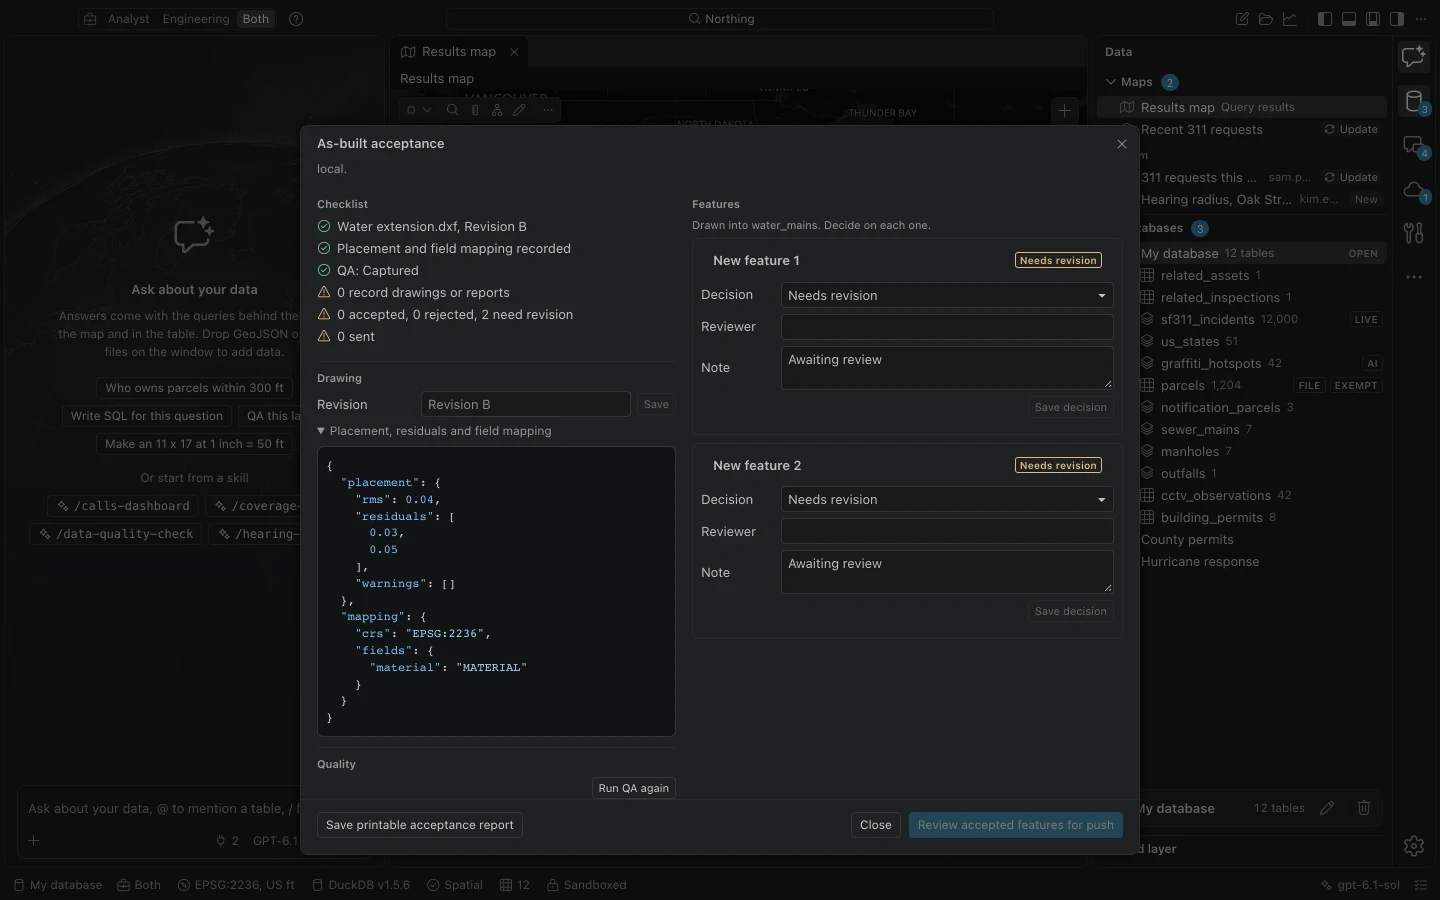Click the map zoom-in plus icon
This screenshot has height=900, width=1440.
tap(1065, 111)
